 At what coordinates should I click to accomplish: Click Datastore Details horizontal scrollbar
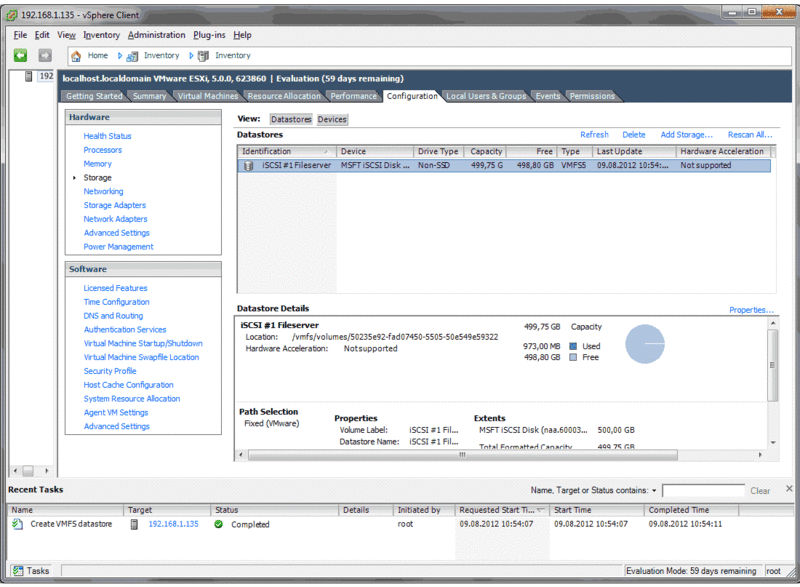coord(462,454)
